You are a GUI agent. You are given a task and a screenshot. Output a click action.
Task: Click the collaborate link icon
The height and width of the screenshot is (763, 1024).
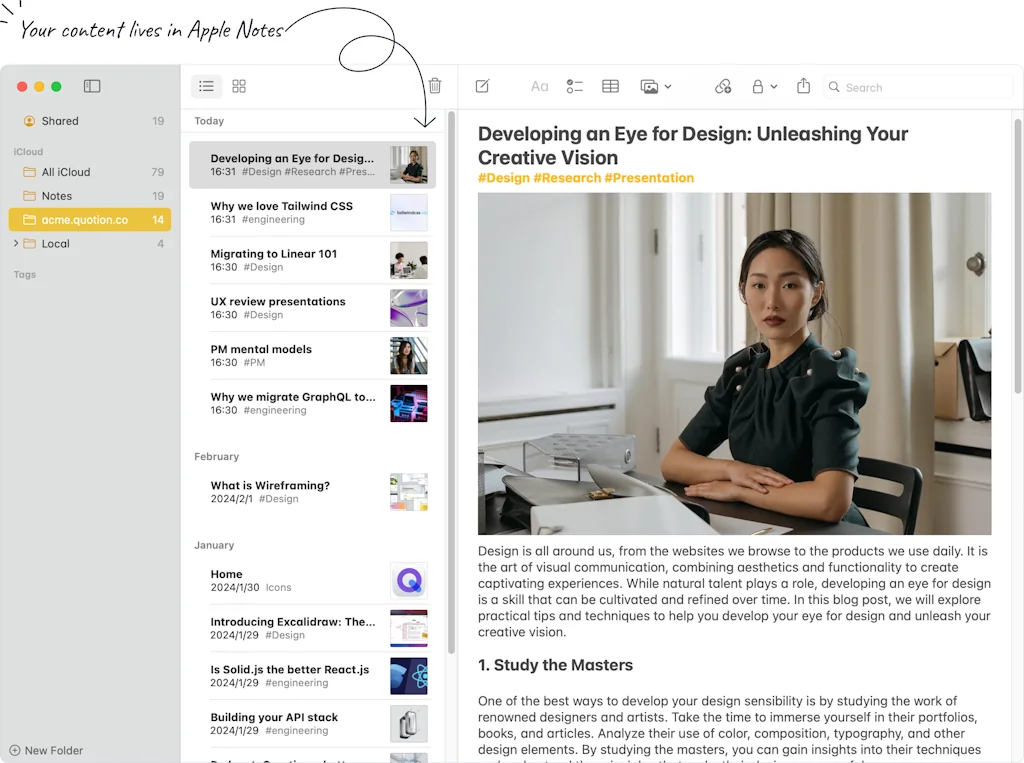[723, 87]
